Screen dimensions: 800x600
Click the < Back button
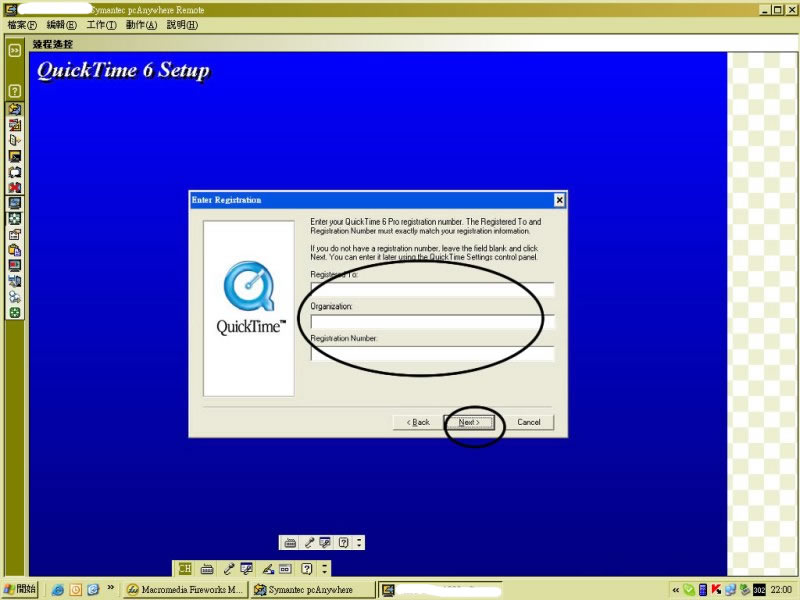point(418,422)
